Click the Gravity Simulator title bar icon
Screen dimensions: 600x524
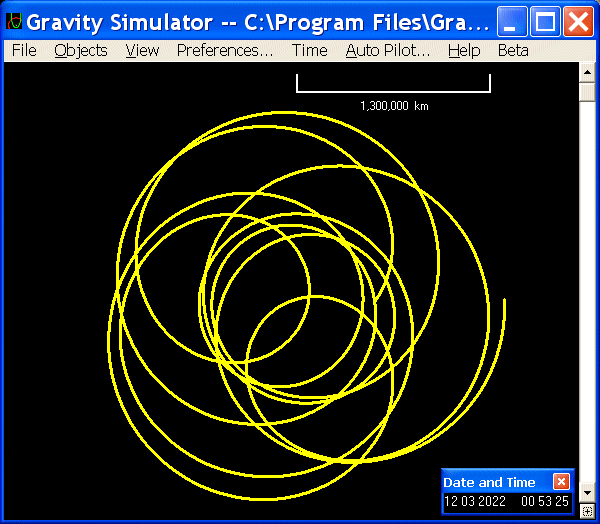[14, 21]
